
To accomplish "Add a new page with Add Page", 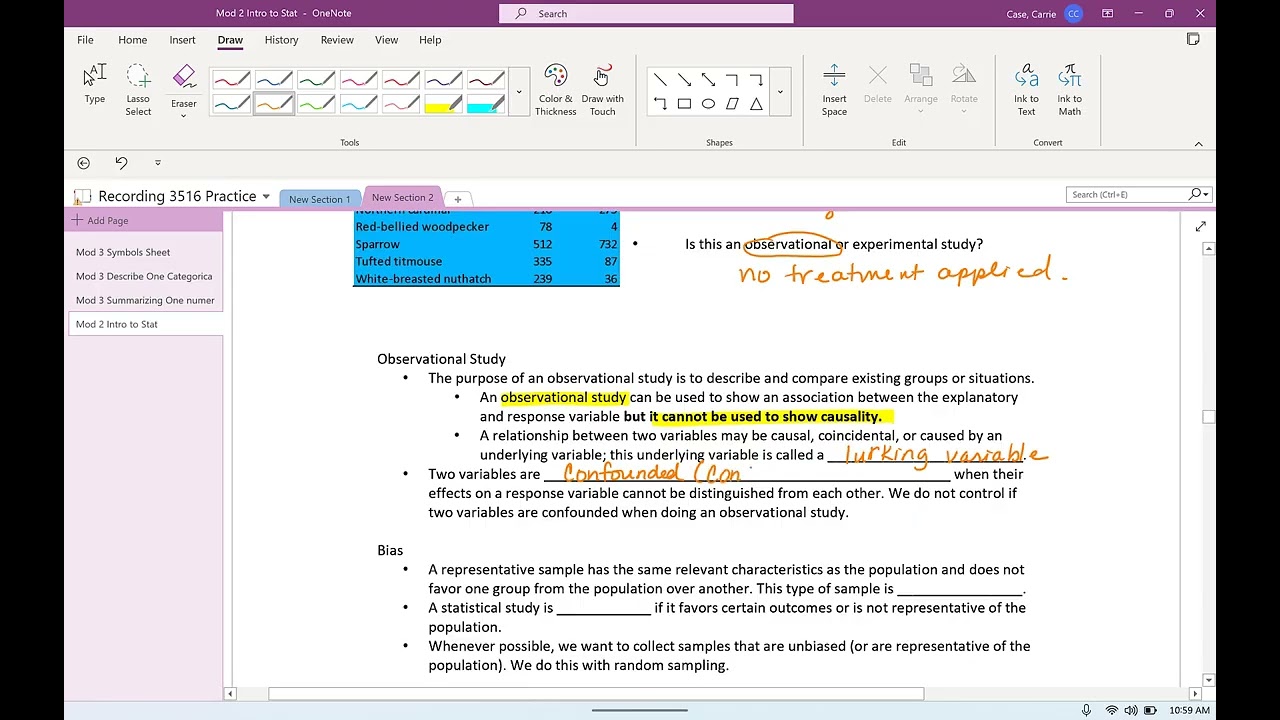I will 100,221.
